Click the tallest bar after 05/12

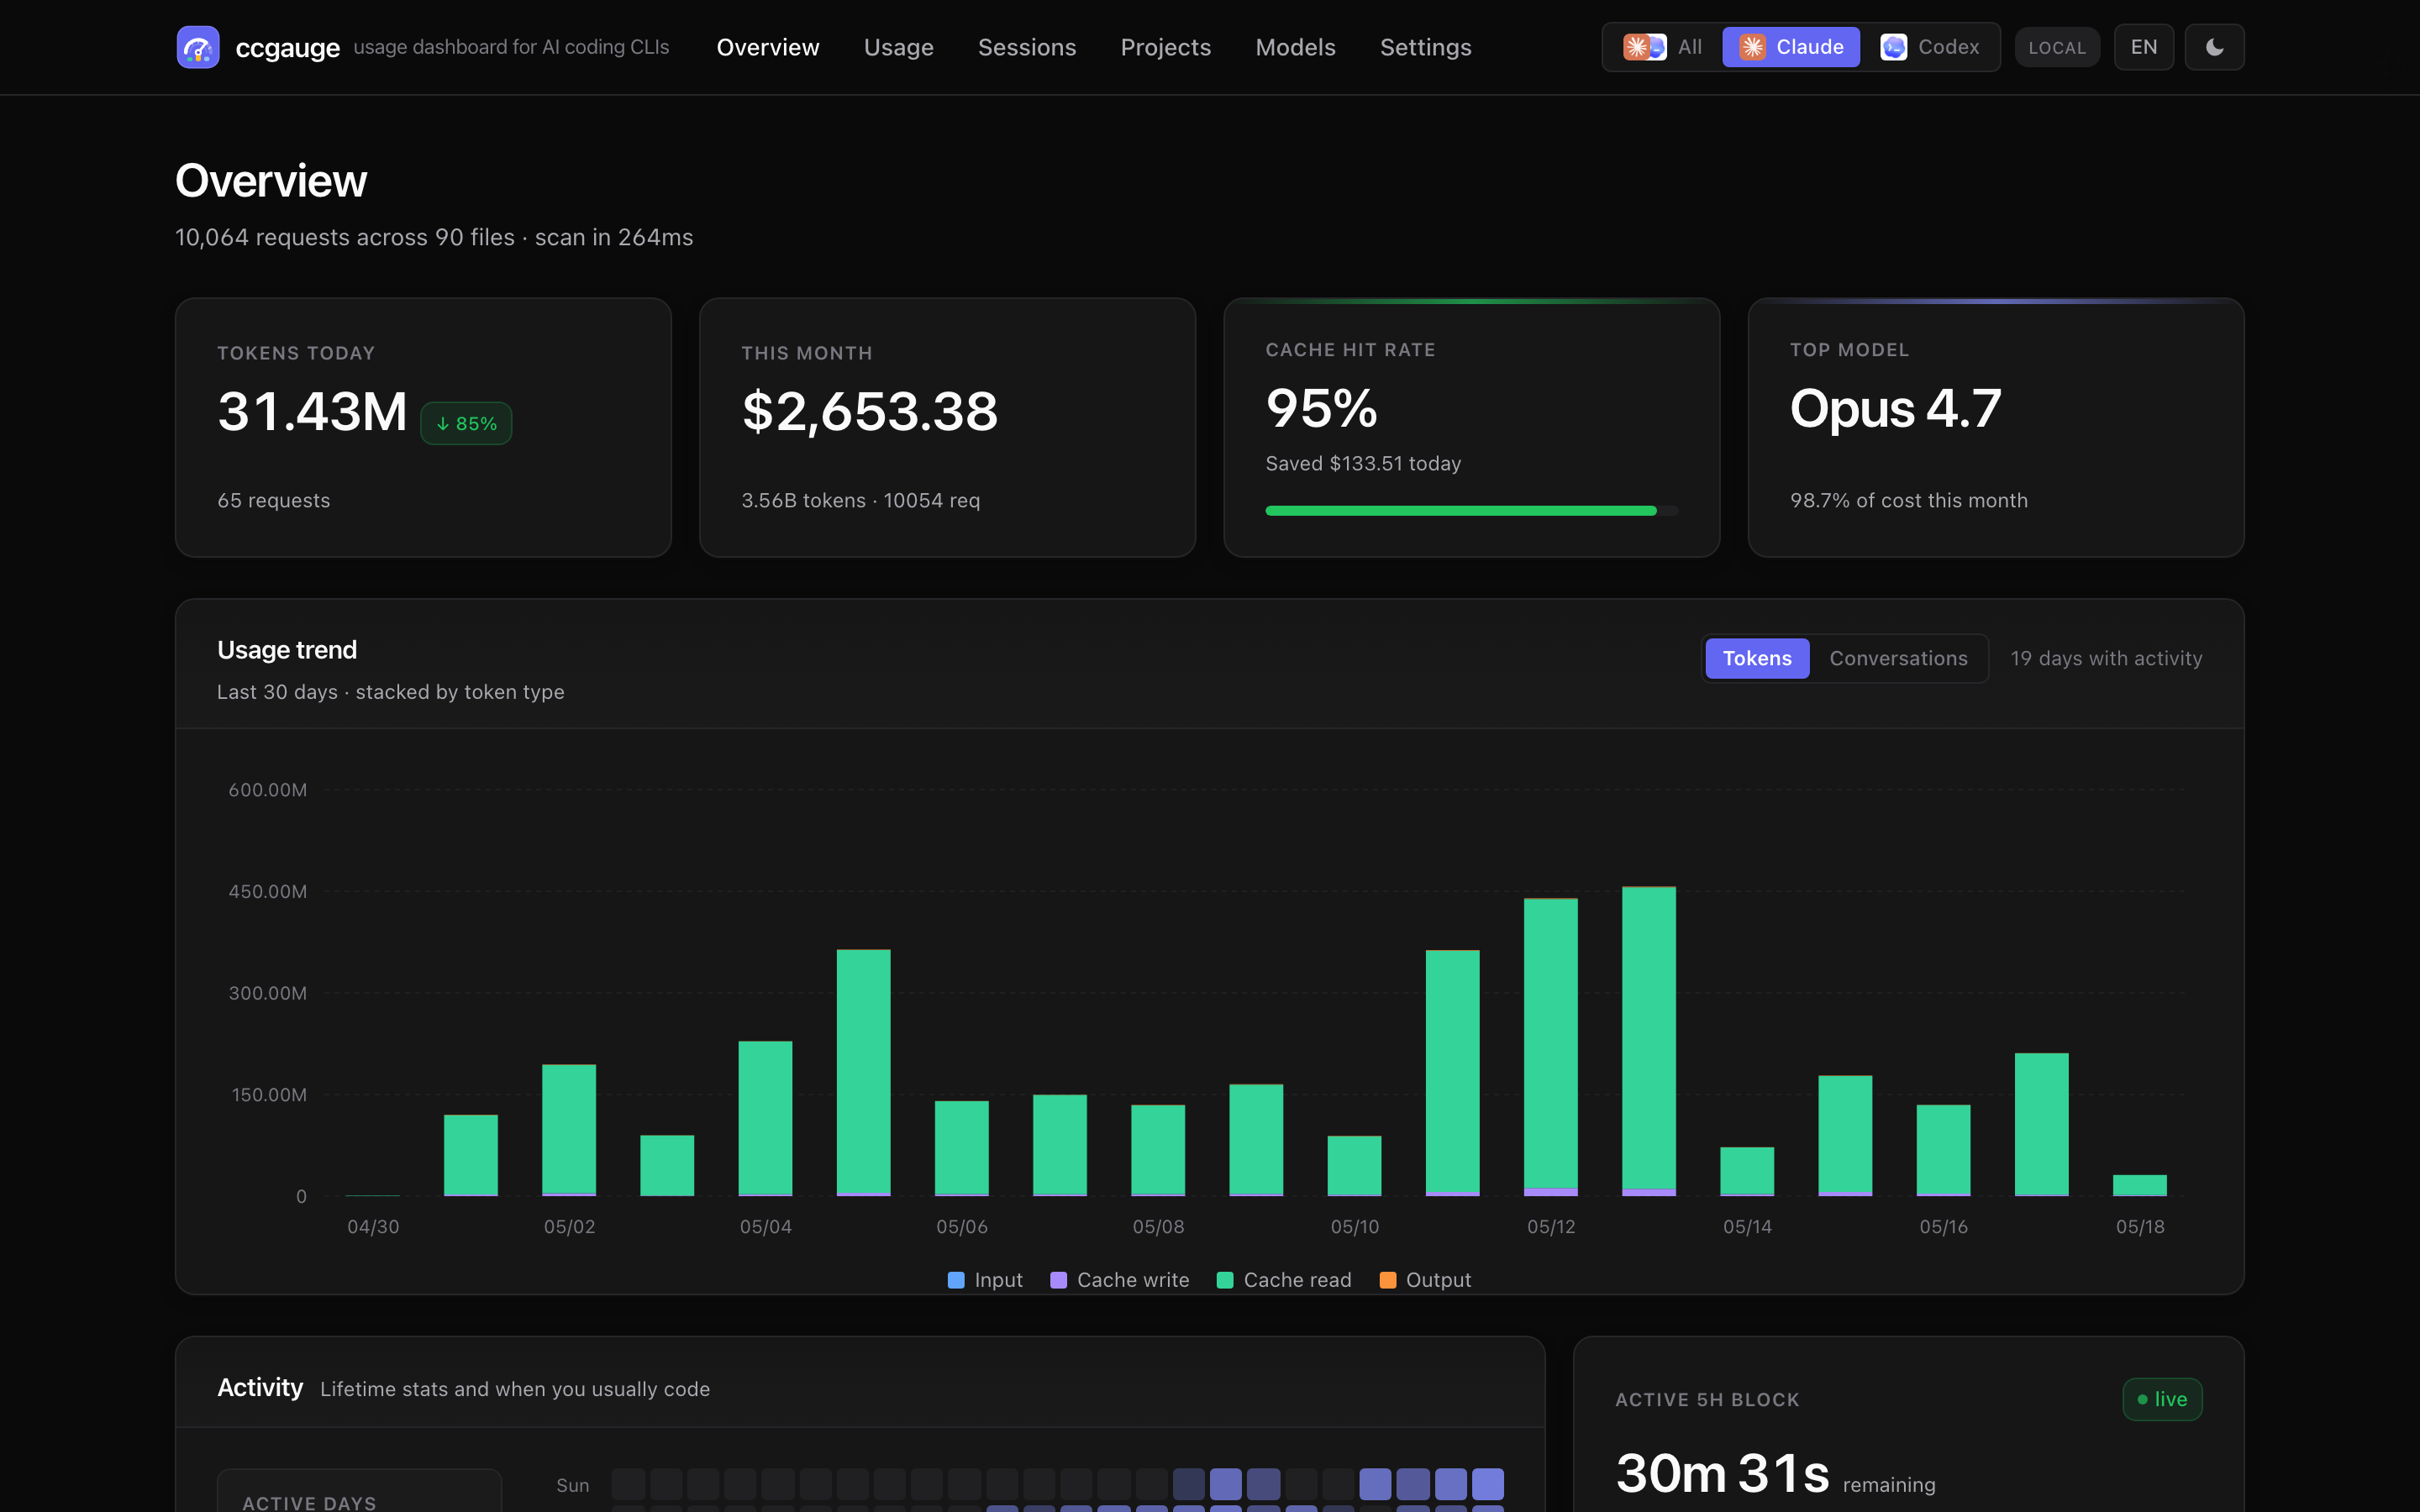click(x=1648, y=1041)
